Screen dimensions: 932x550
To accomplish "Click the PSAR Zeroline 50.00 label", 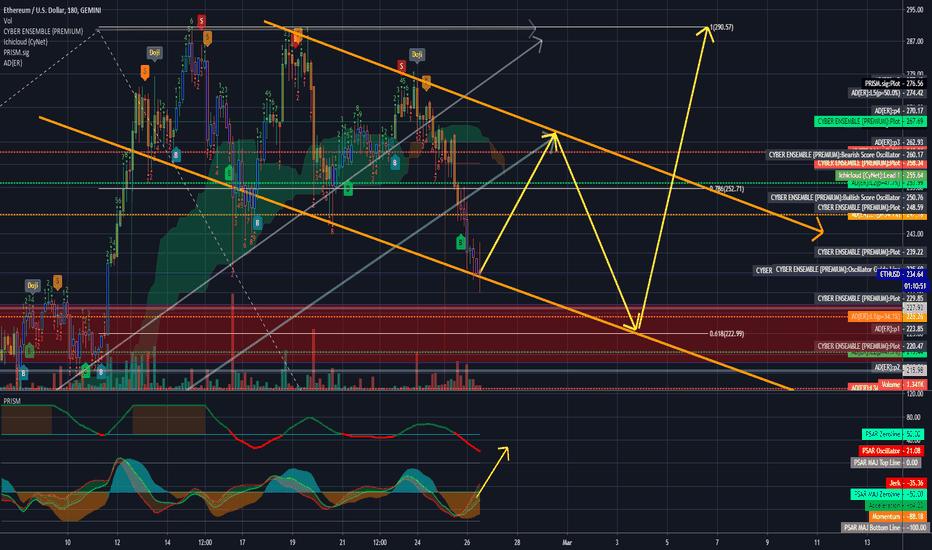I will click(894, 435).
